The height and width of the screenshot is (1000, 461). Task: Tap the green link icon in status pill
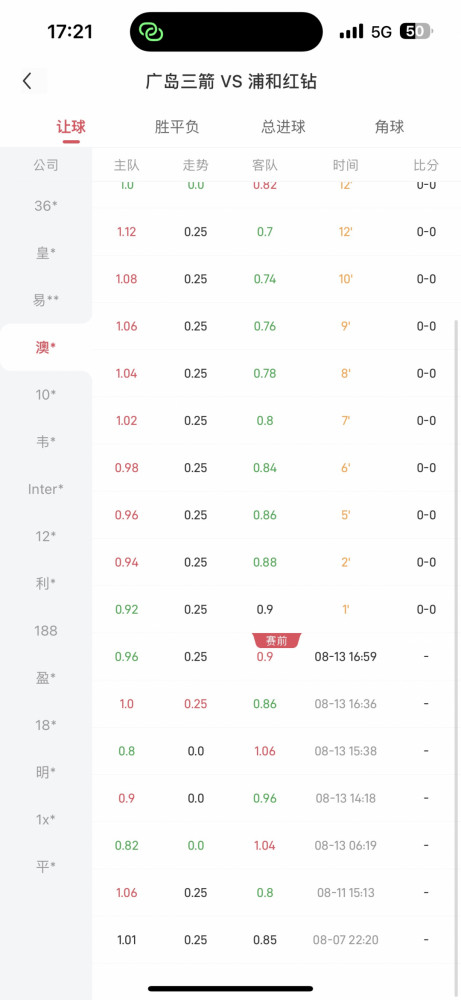pyautogui.click(x=152, y=32)
